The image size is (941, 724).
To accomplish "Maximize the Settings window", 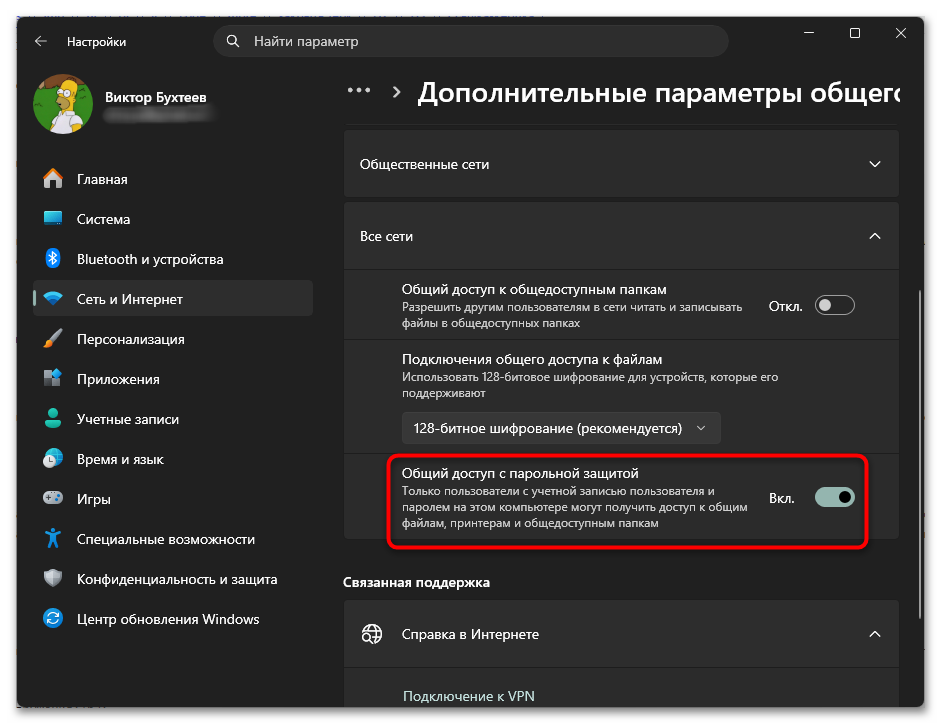I will tap(855, 33).
